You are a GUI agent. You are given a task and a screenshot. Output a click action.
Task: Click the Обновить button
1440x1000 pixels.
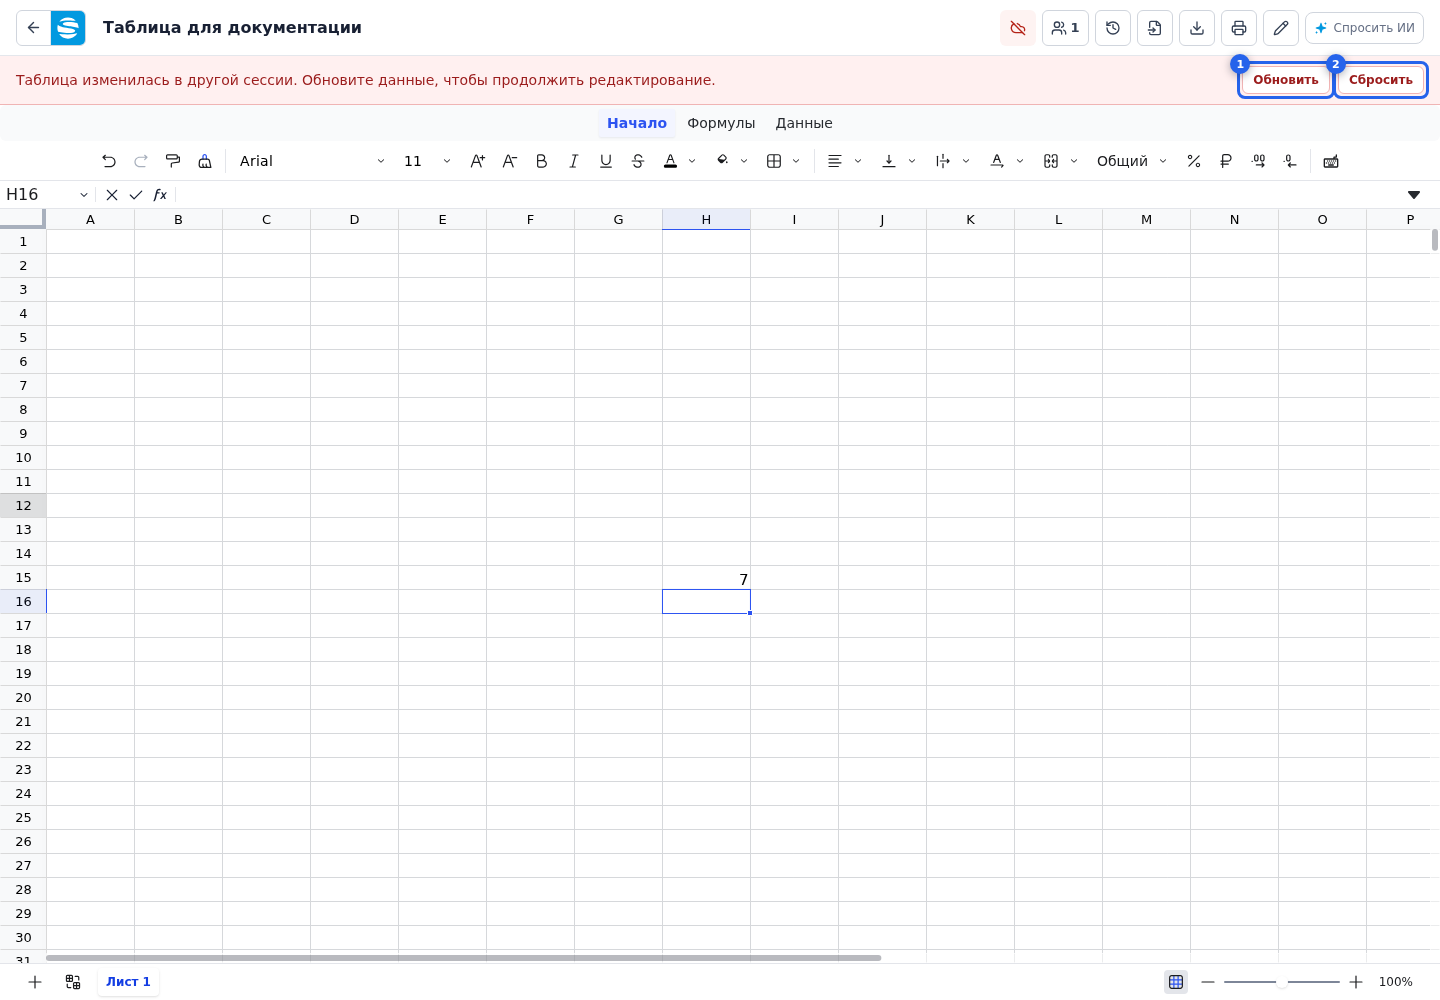[x=1286, y=80]
